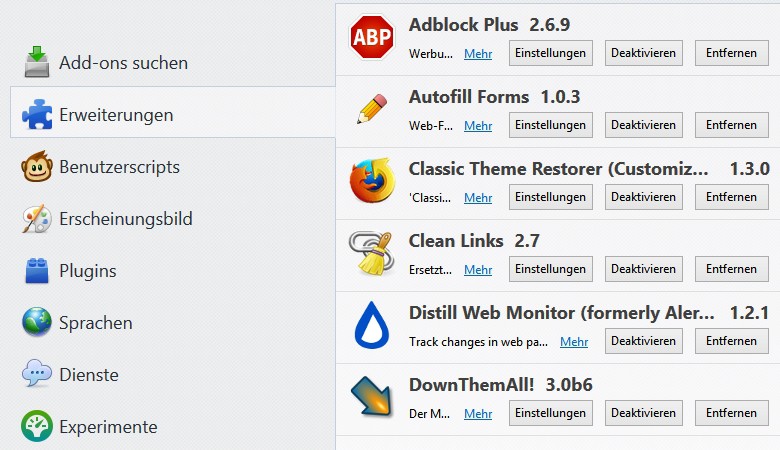Open the Sprachen category
Image resolution: width=780 pixels, height=450 pixels.
pyautogui.click(x=95, y=323)
